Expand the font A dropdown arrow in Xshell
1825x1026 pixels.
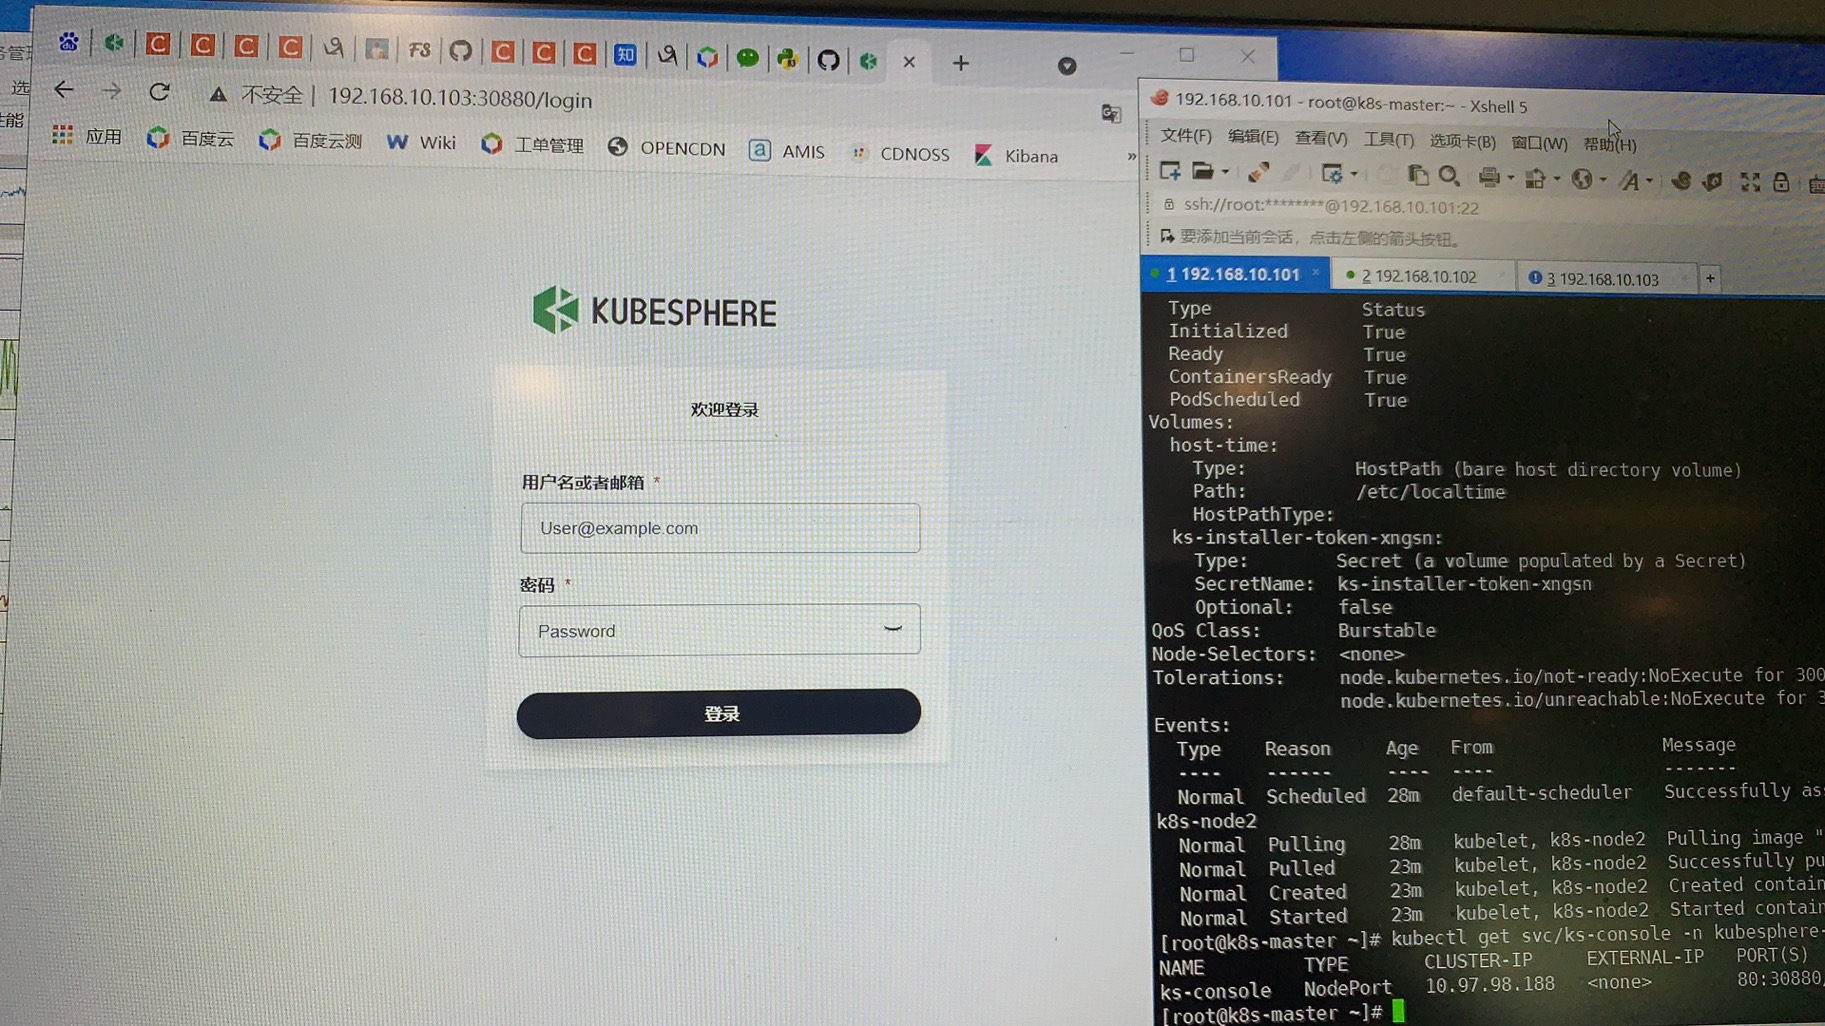(x=1649, y=181)
